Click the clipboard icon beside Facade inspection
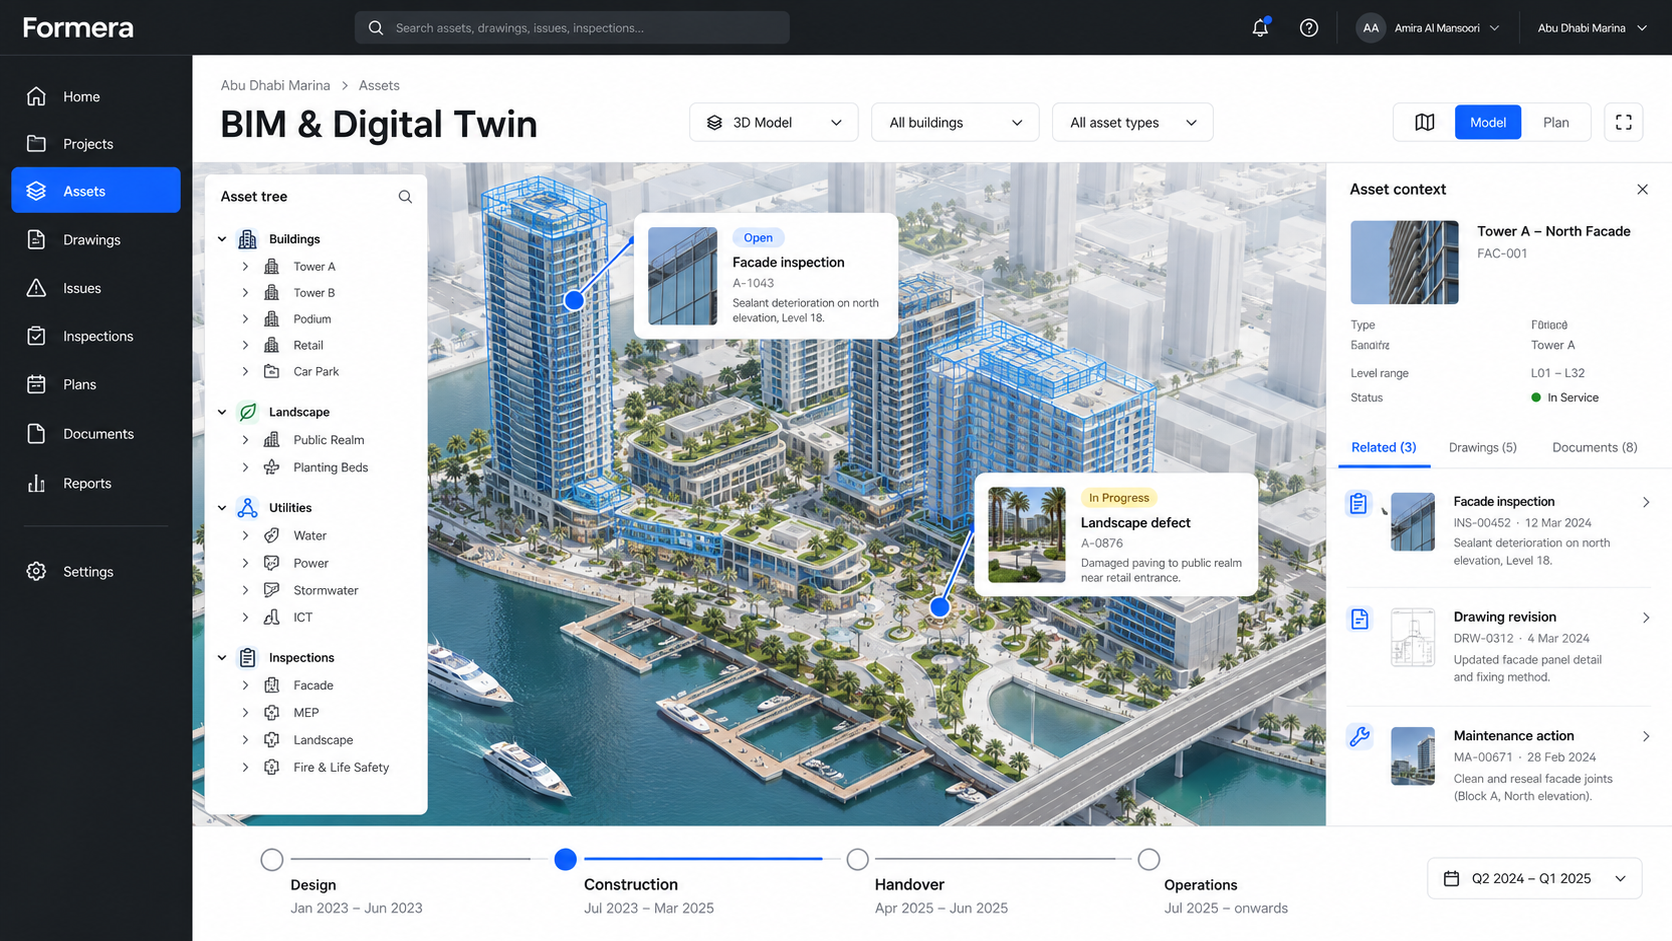Image resolution: width=1672 pixels, height=941 pixels. click(x=1358, y=503)
